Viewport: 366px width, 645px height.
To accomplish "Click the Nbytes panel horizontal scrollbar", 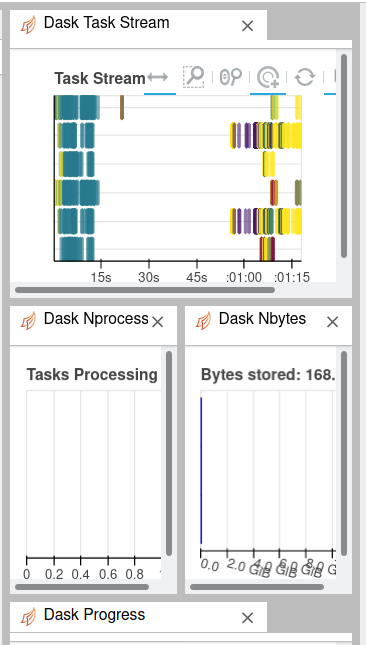I will pos(257,587).
